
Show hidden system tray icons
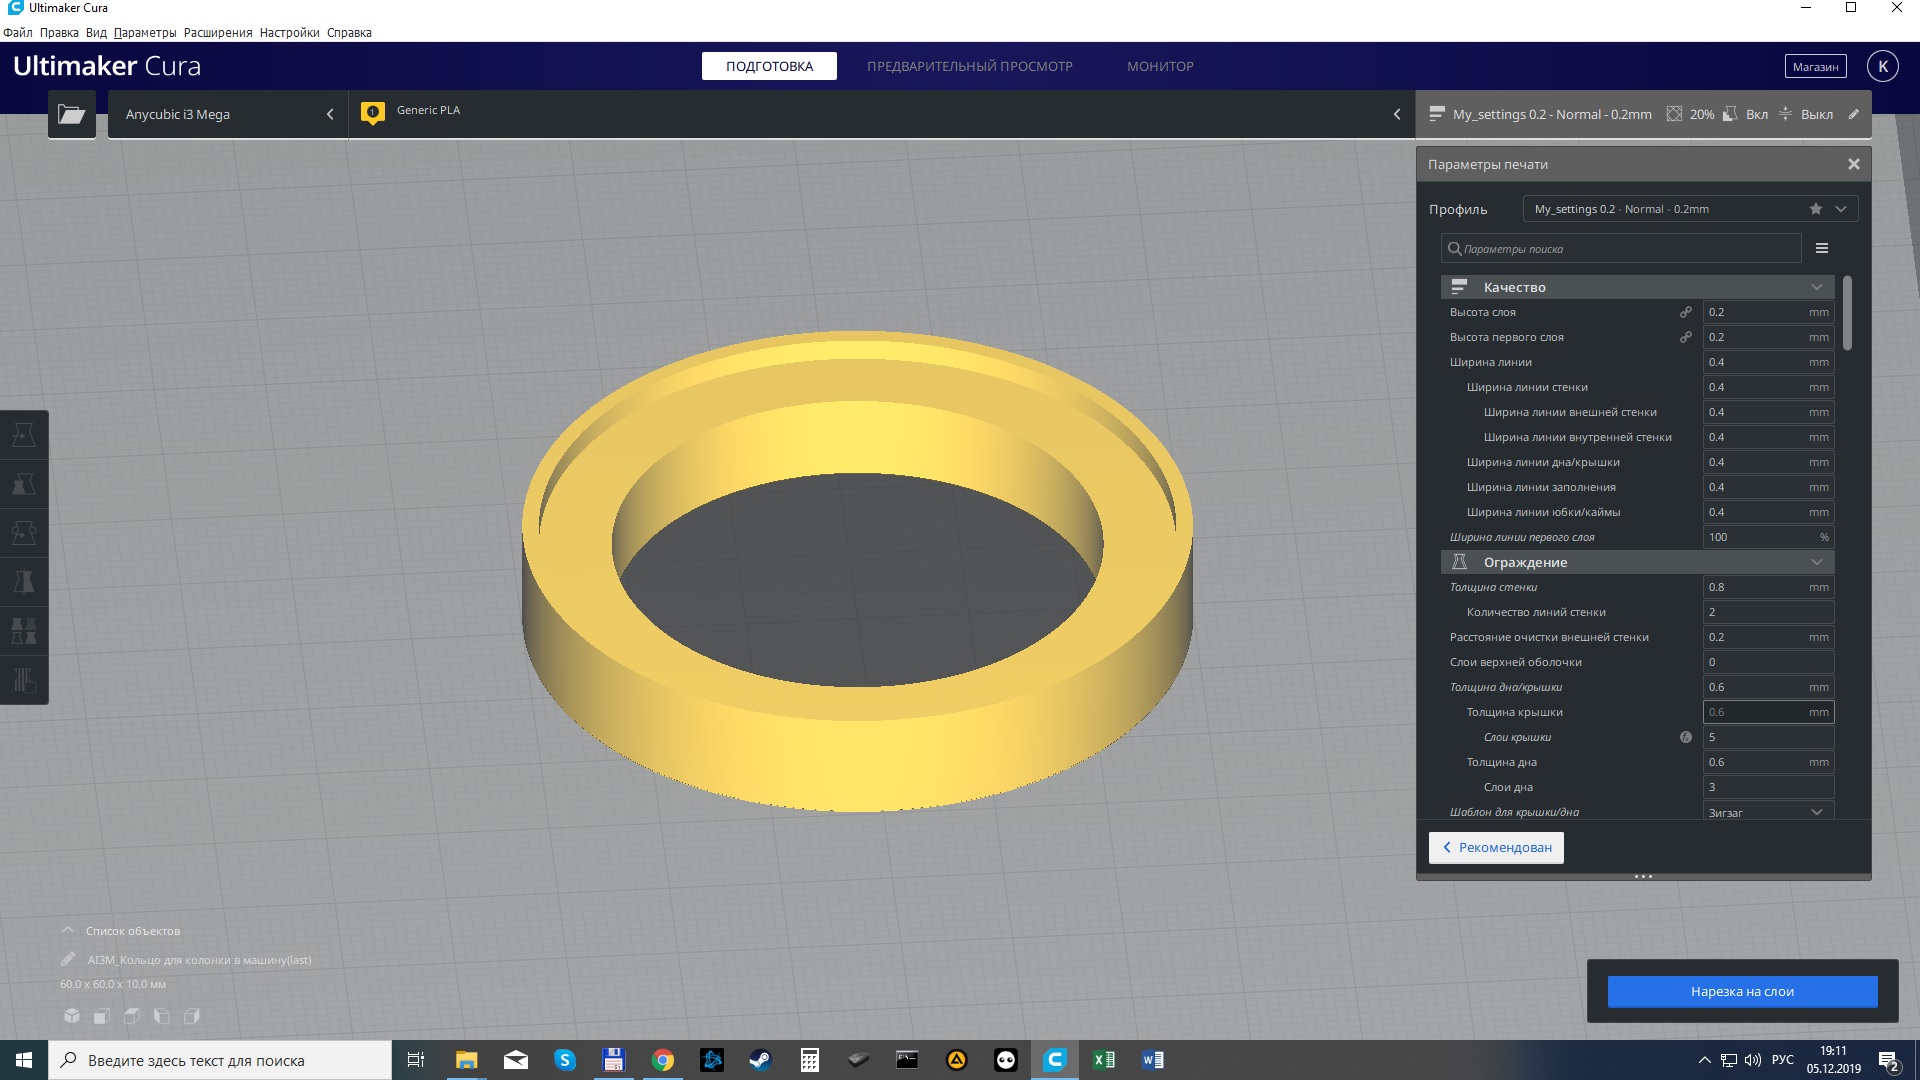pos(1704,1060)
